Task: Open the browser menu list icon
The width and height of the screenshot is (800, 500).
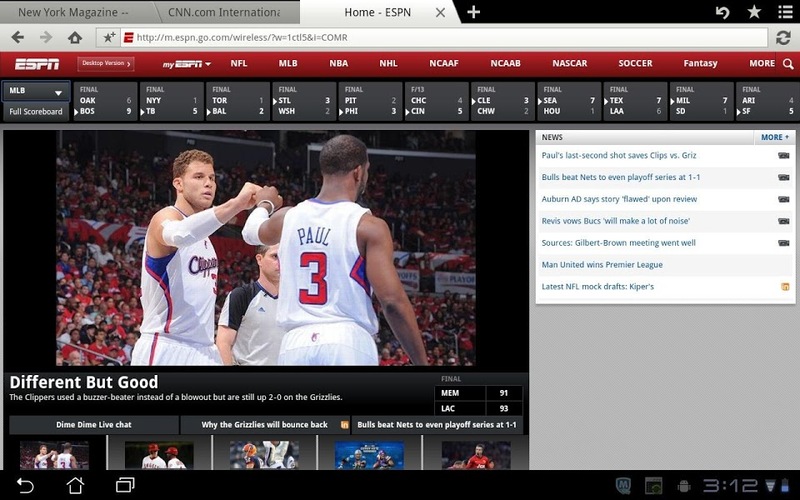Action: (785, 12)
